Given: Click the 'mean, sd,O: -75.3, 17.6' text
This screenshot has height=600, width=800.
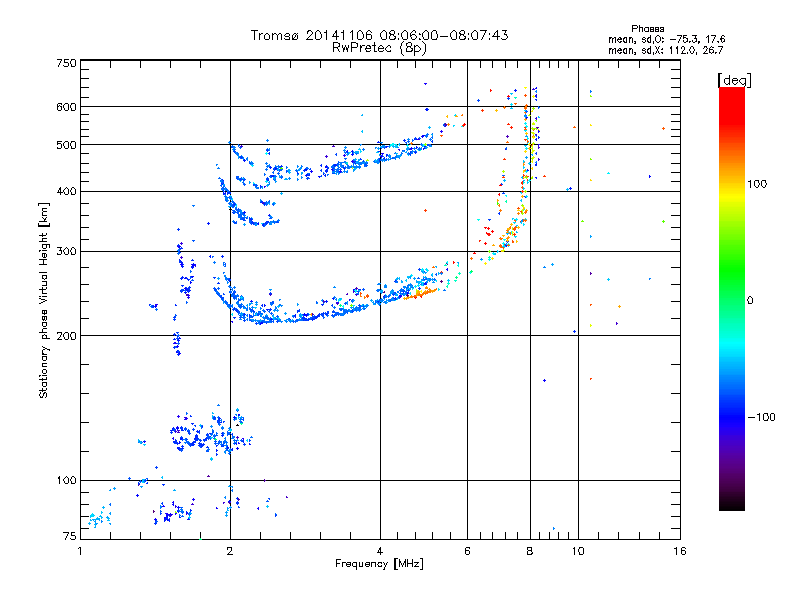Looking at the screenshot, I should click(666, 39).
